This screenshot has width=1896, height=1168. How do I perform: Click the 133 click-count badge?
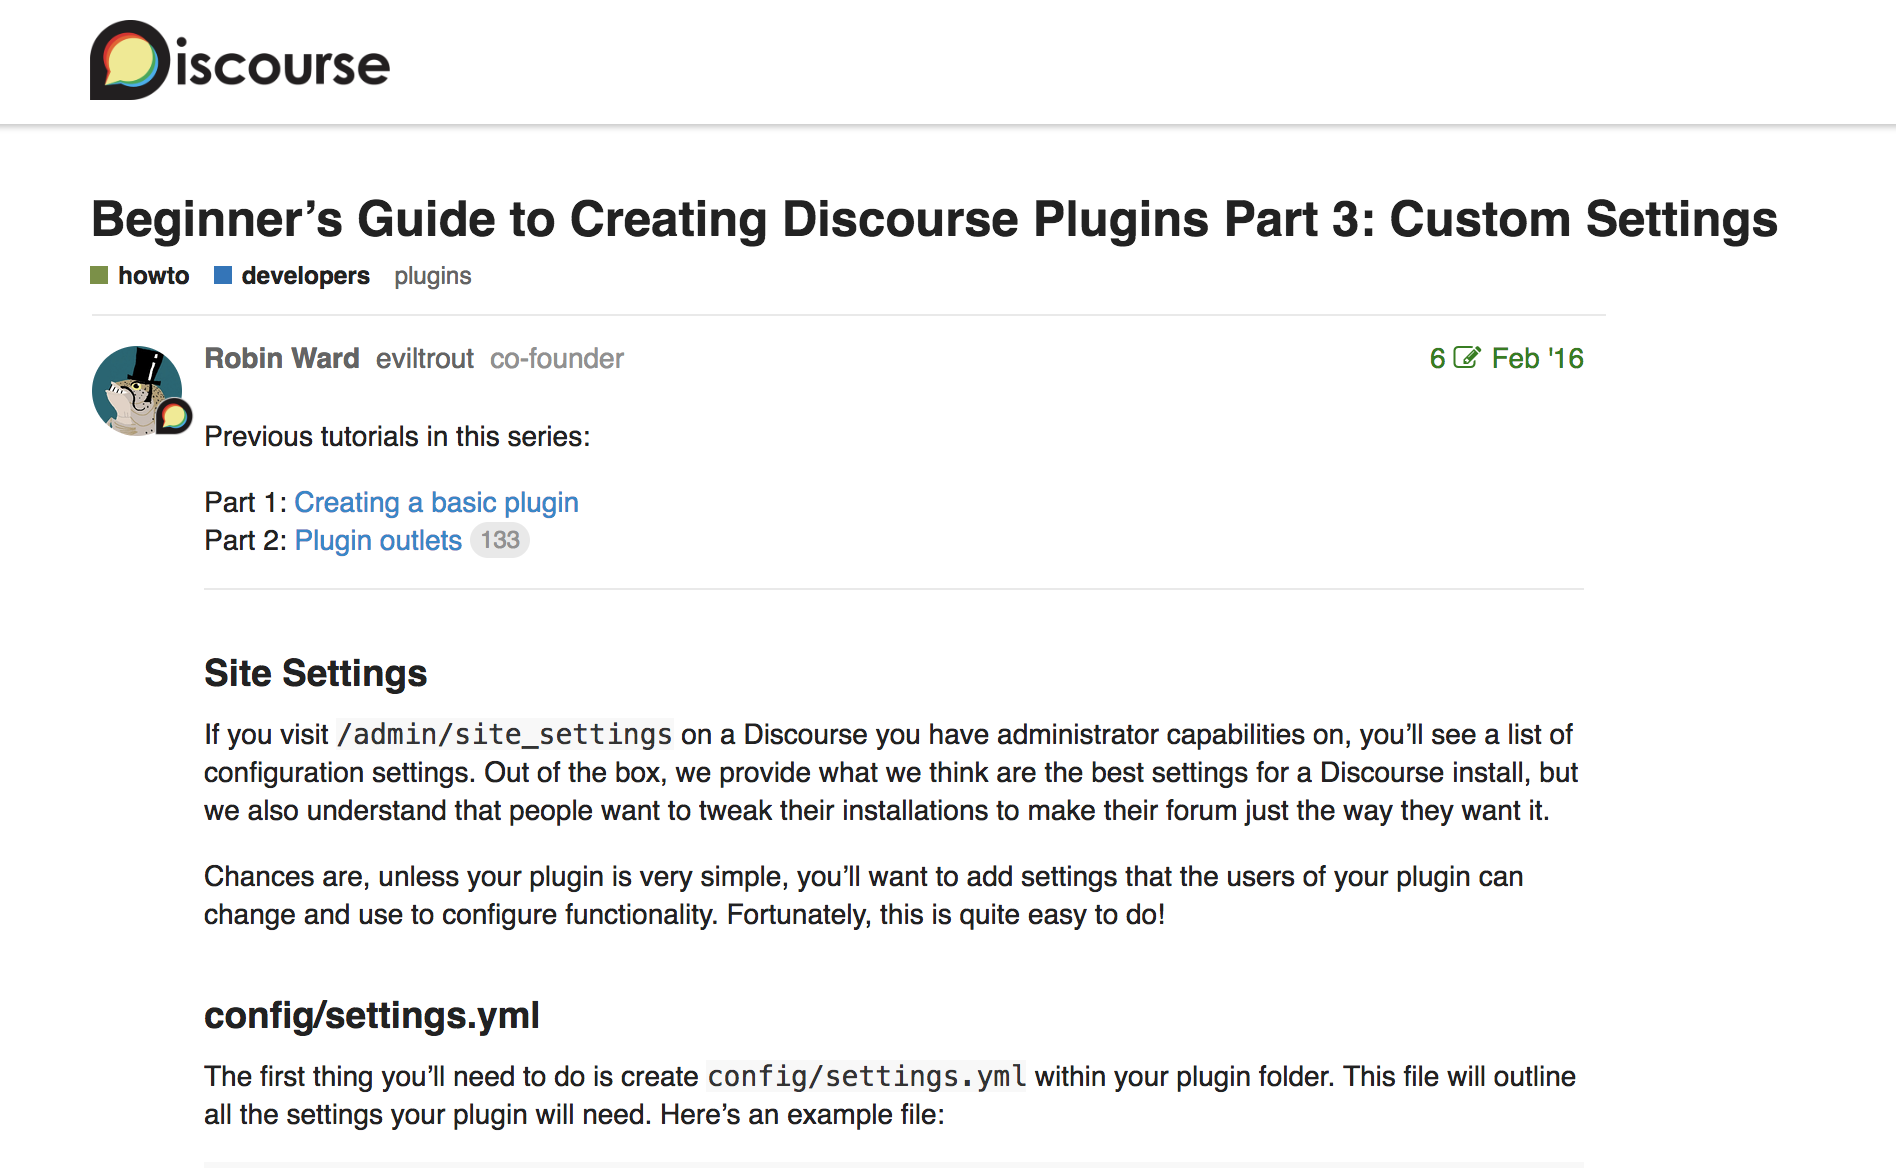tap(500, 540)
